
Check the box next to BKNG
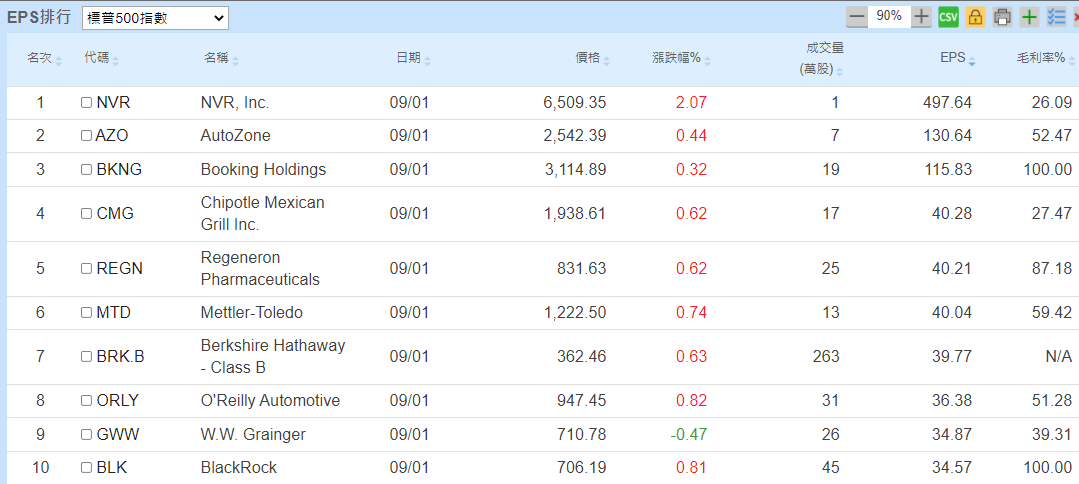pos(86,170)
